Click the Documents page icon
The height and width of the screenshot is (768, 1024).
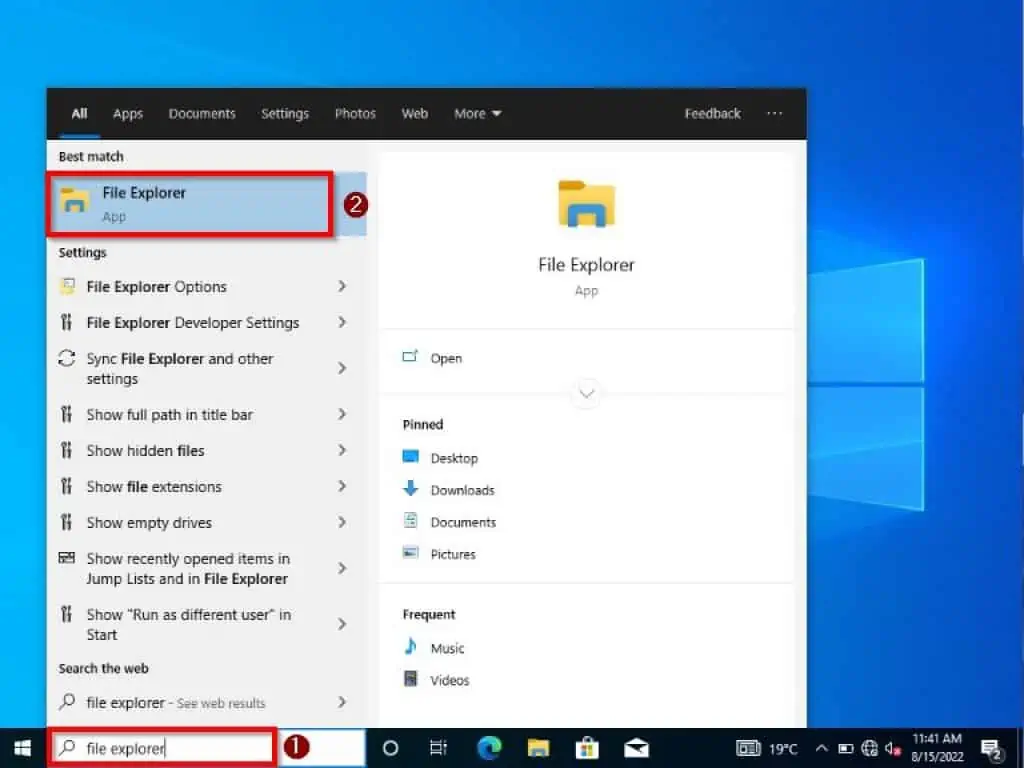click(411, 520)
